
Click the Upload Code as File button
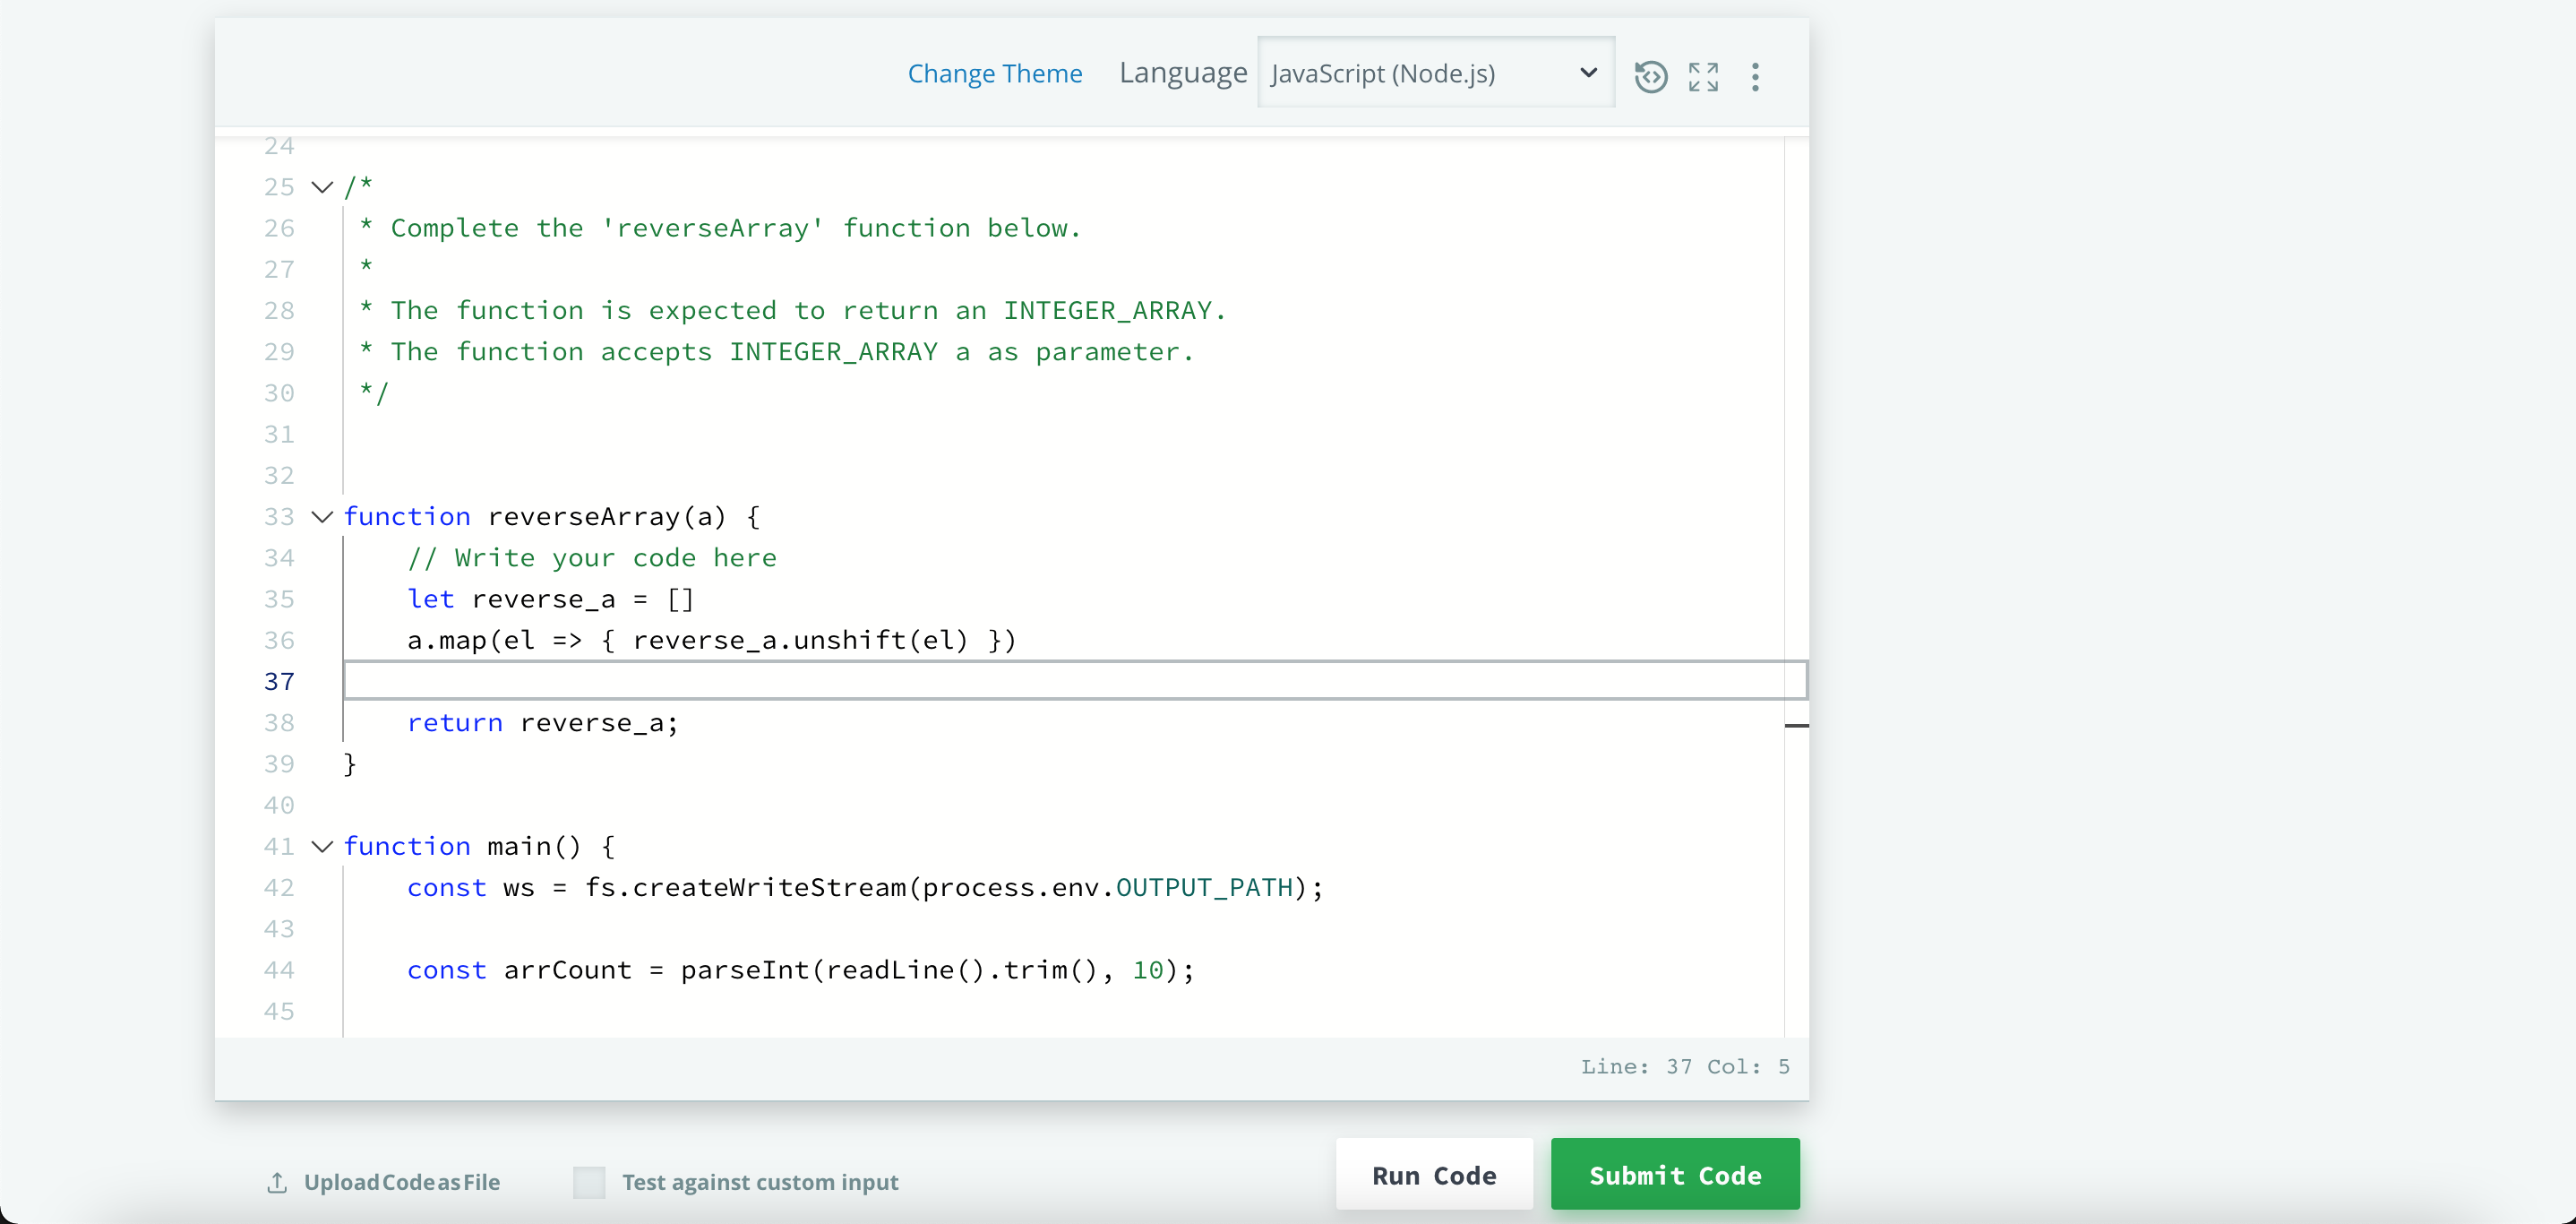coord(384,1181)
